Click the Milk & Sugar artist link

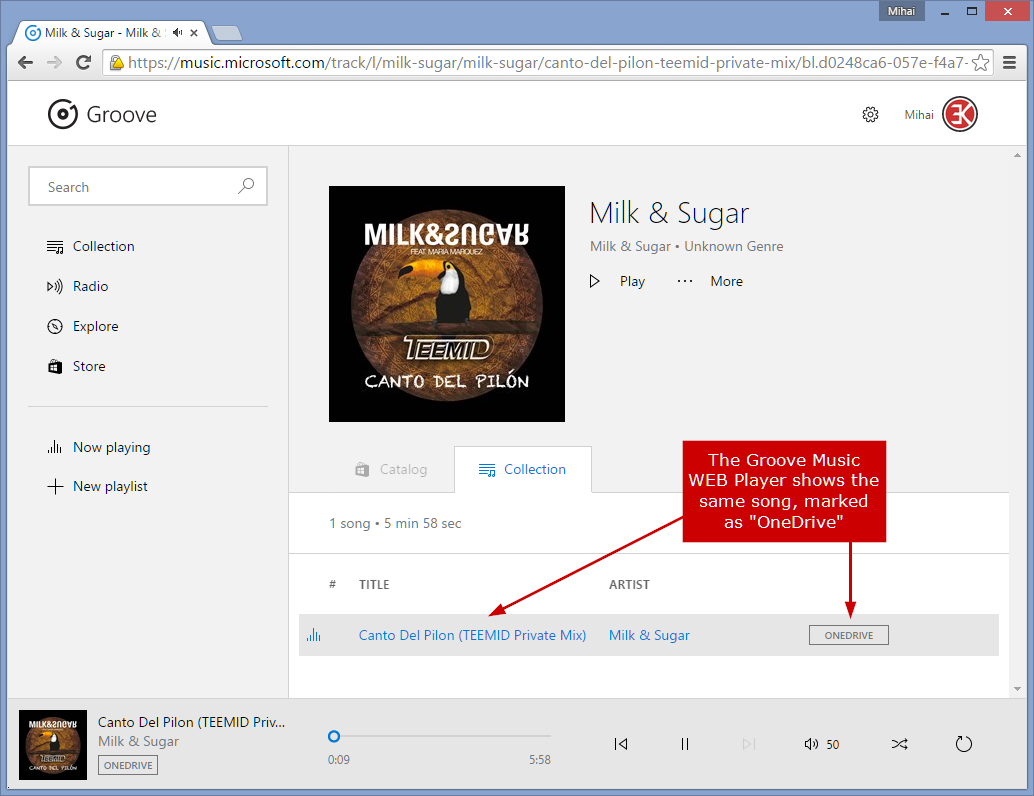649,635
